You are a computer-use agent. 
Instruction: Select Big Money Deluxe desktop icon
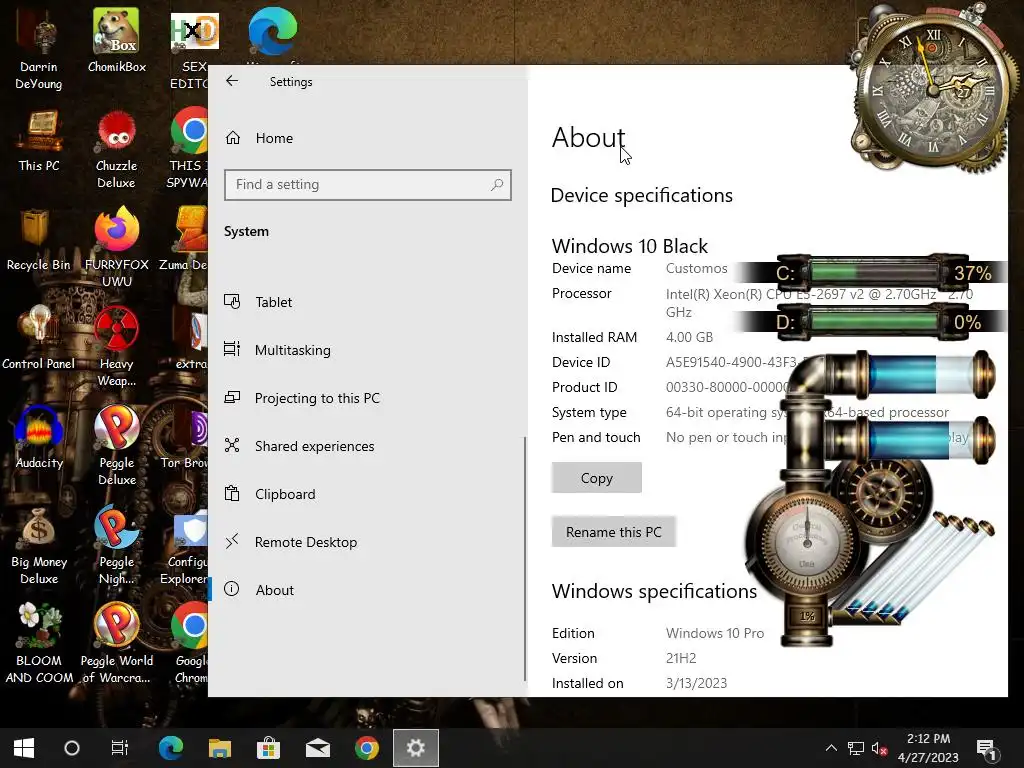pyautogui.click(x=39, y=546)
